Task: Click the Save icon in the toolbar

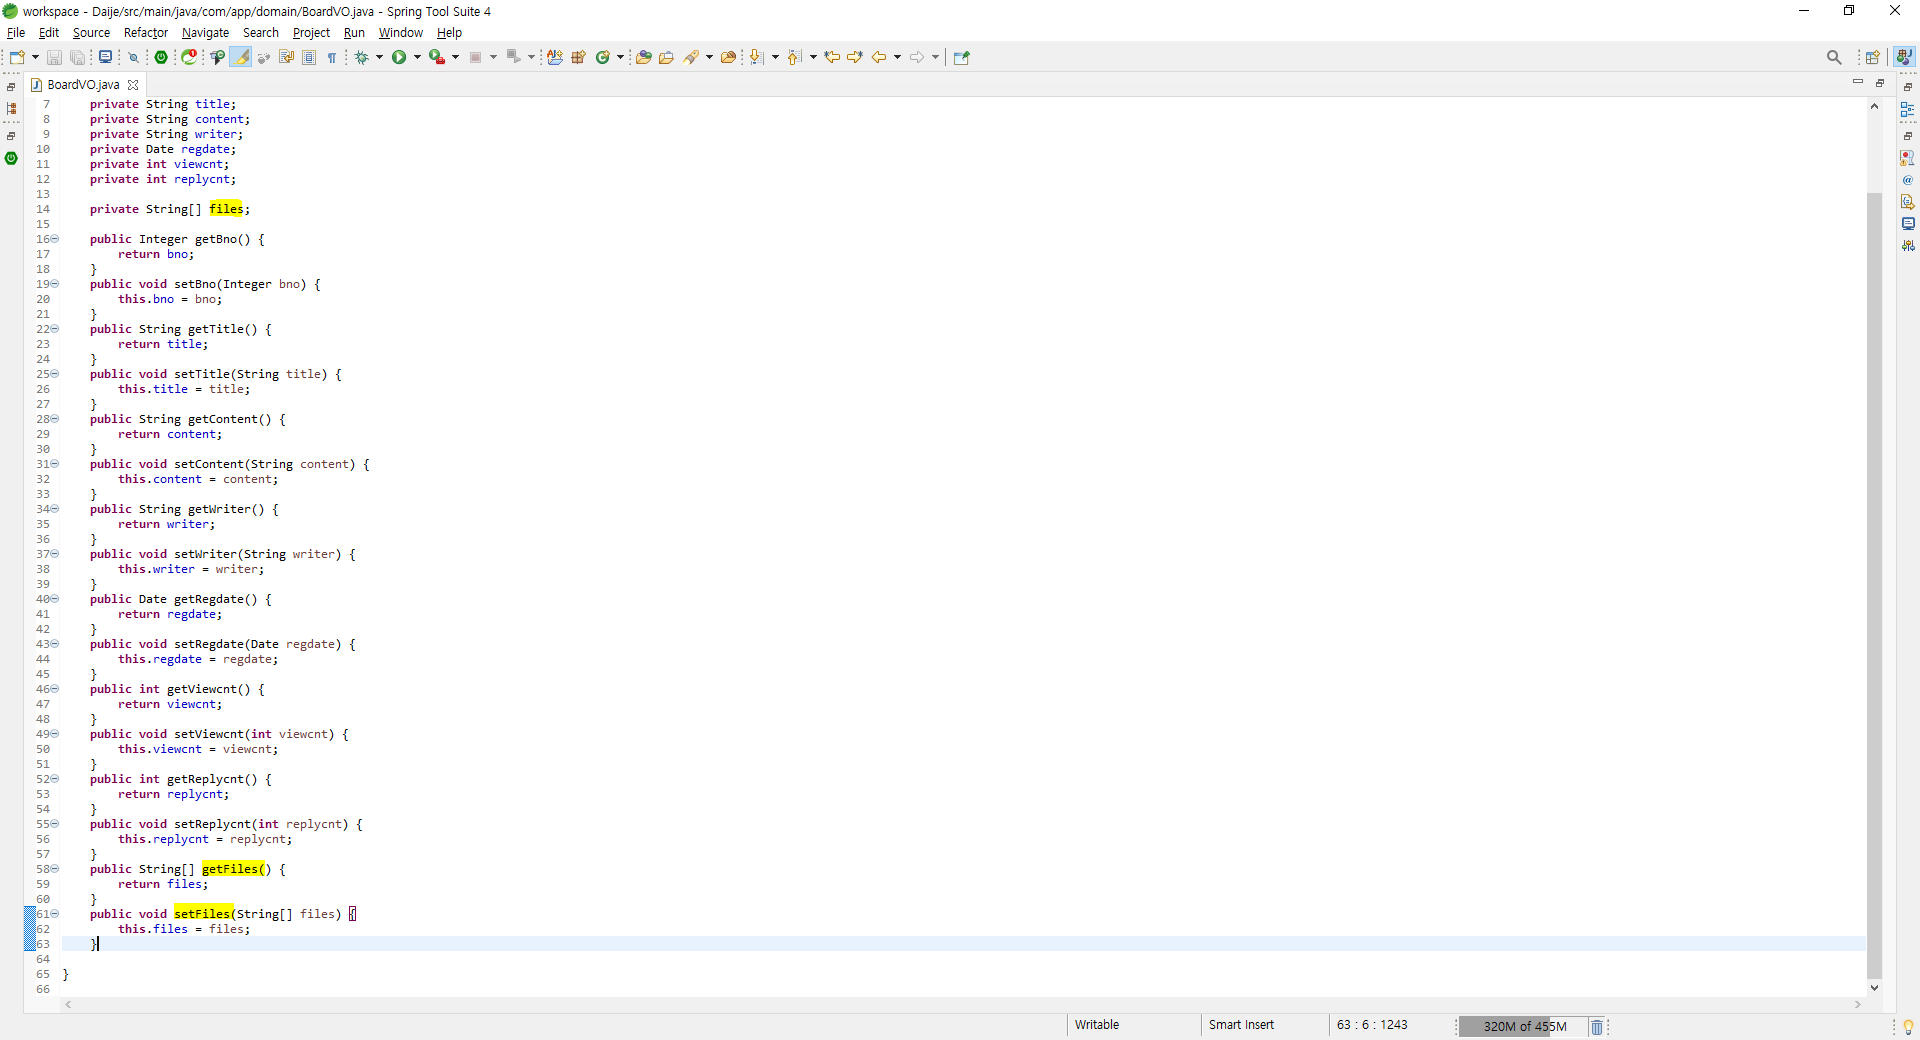Action: 54,57
